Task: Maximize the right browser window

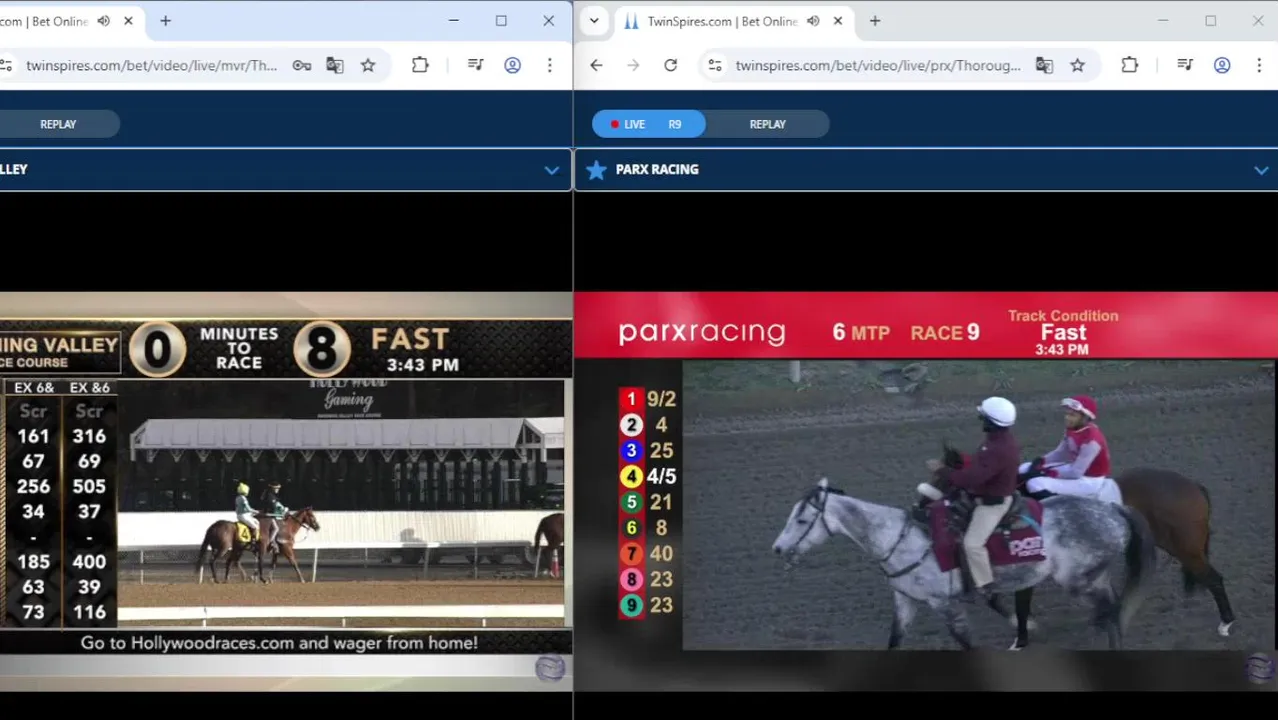Action: click(x=1210, y=21)
